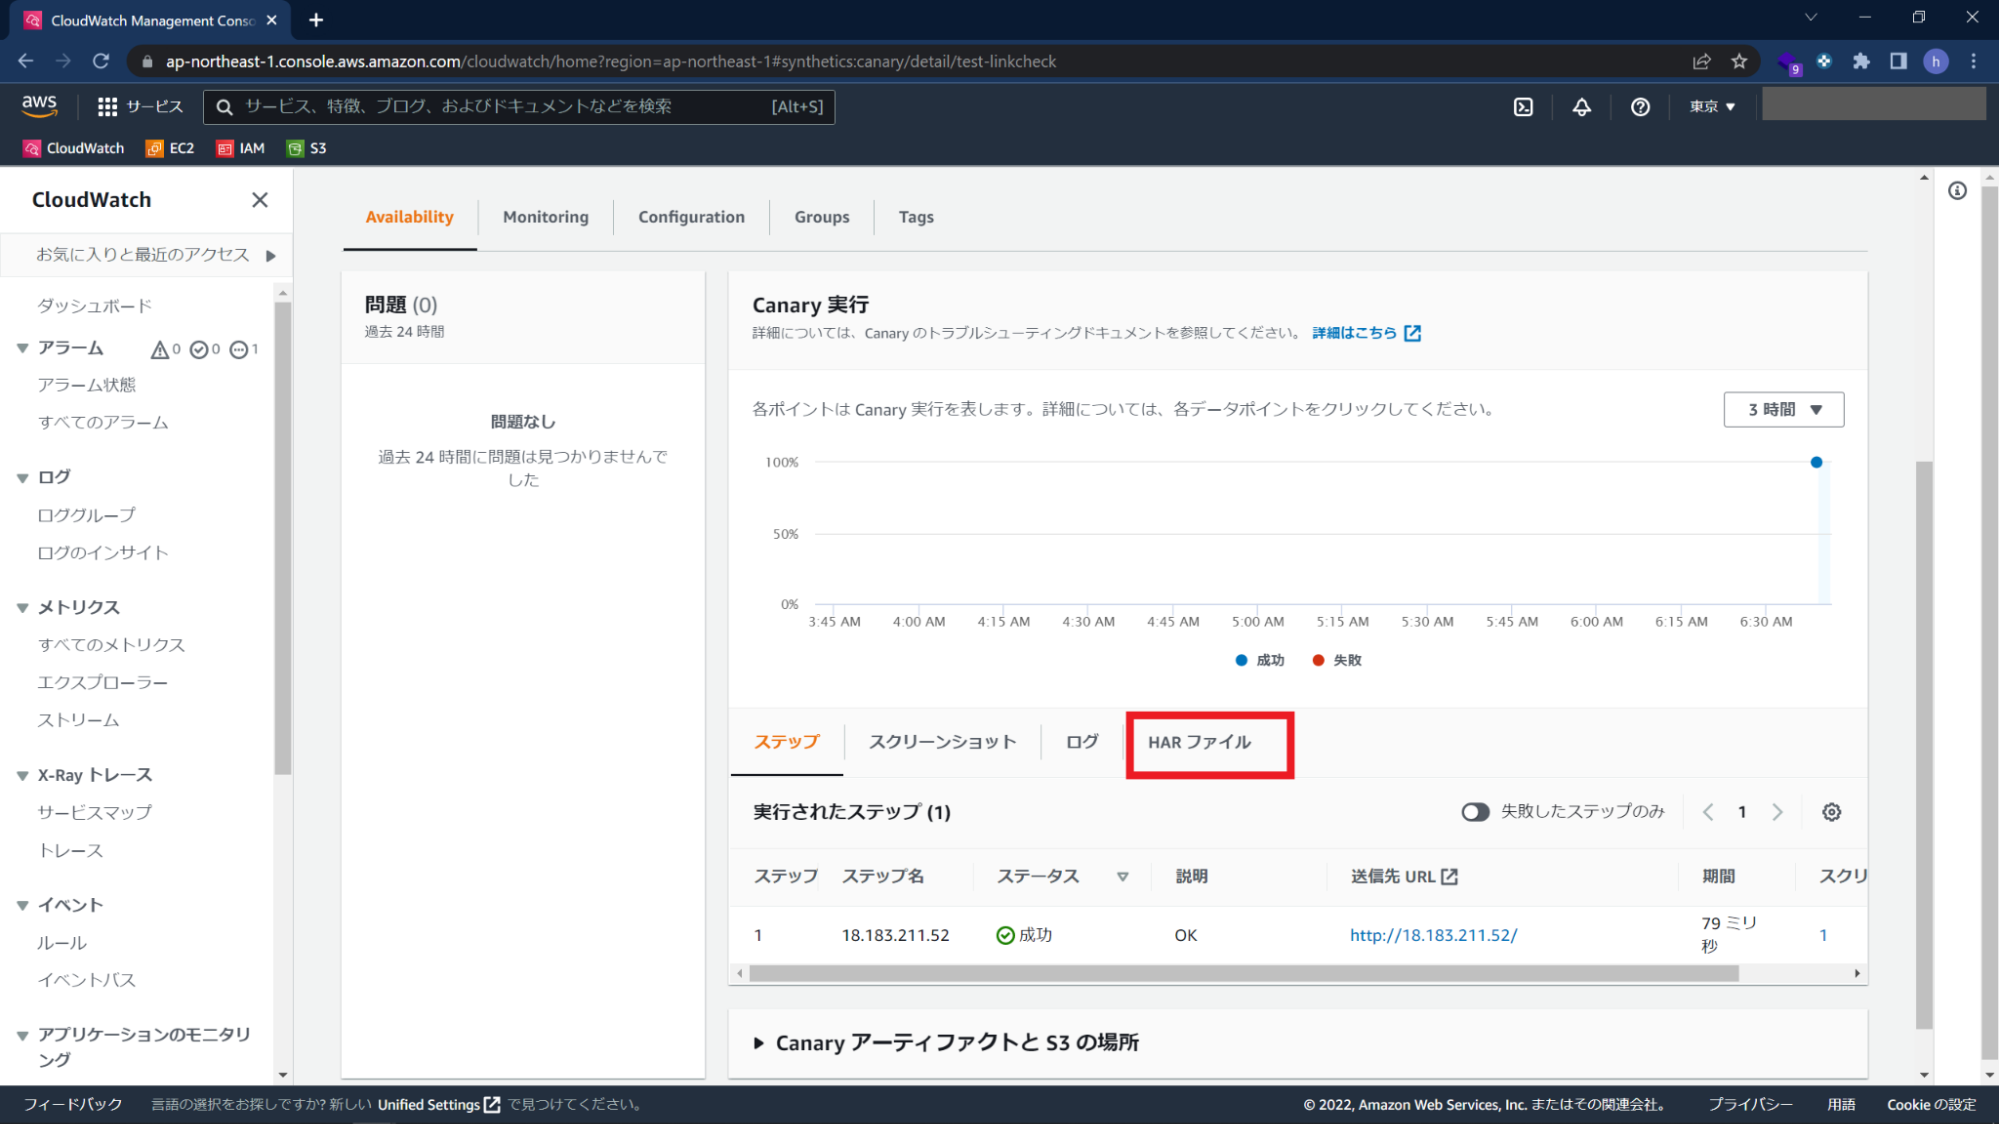
Task: Click the AWS logo home icon
Action: point(39,105)
